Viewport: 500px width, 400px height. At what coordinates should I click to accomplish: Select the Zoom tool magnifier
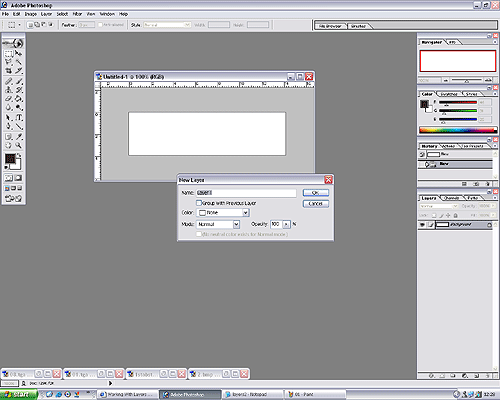(x=19, y=145)
